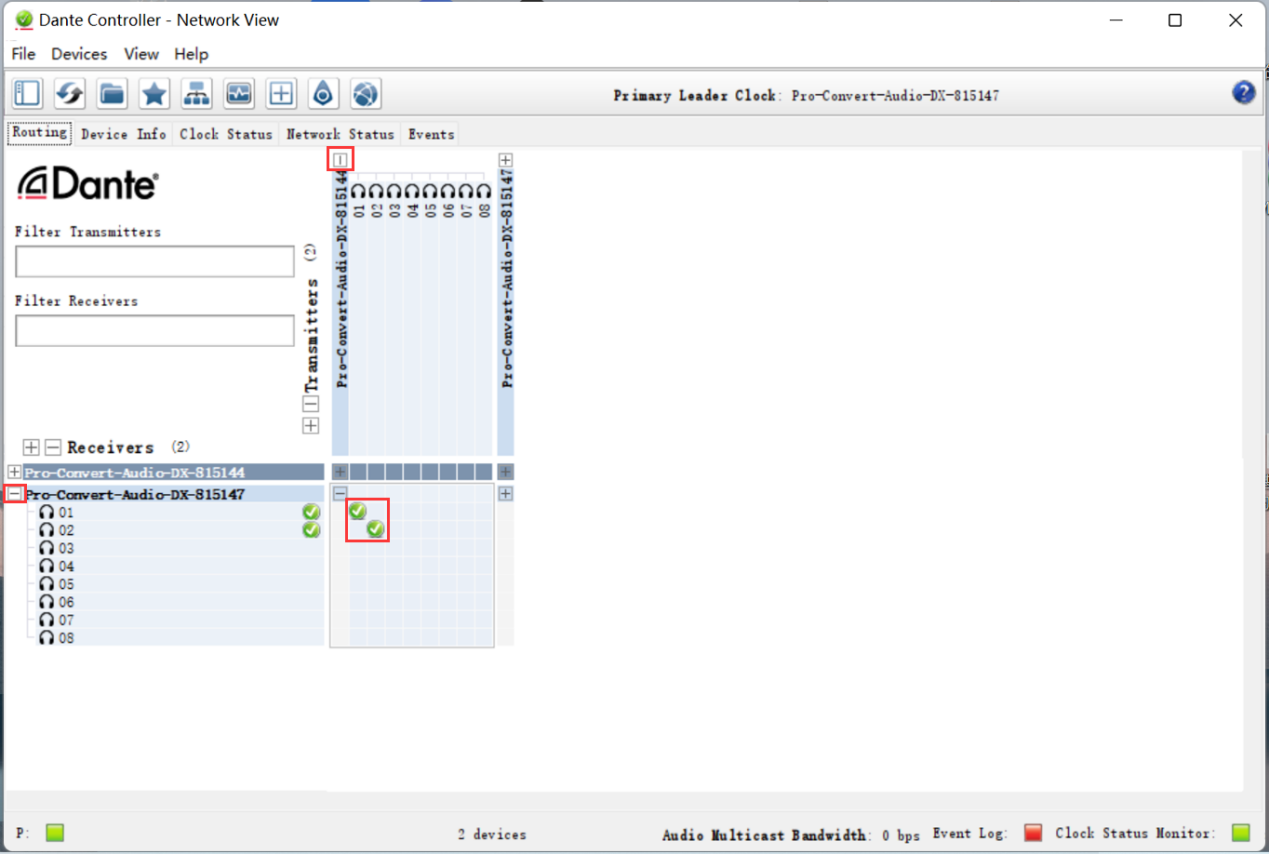The width and height of the screenshot is (1269, 854).
Task: Switch to the Clock Status tab
Action: (226, 134)
